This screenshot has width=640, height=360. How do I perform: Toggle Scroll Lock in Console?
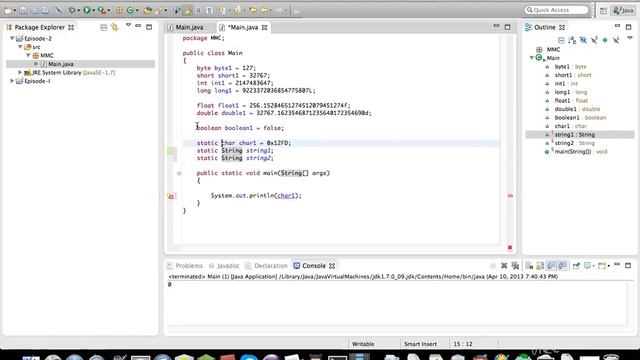point(540,266)
